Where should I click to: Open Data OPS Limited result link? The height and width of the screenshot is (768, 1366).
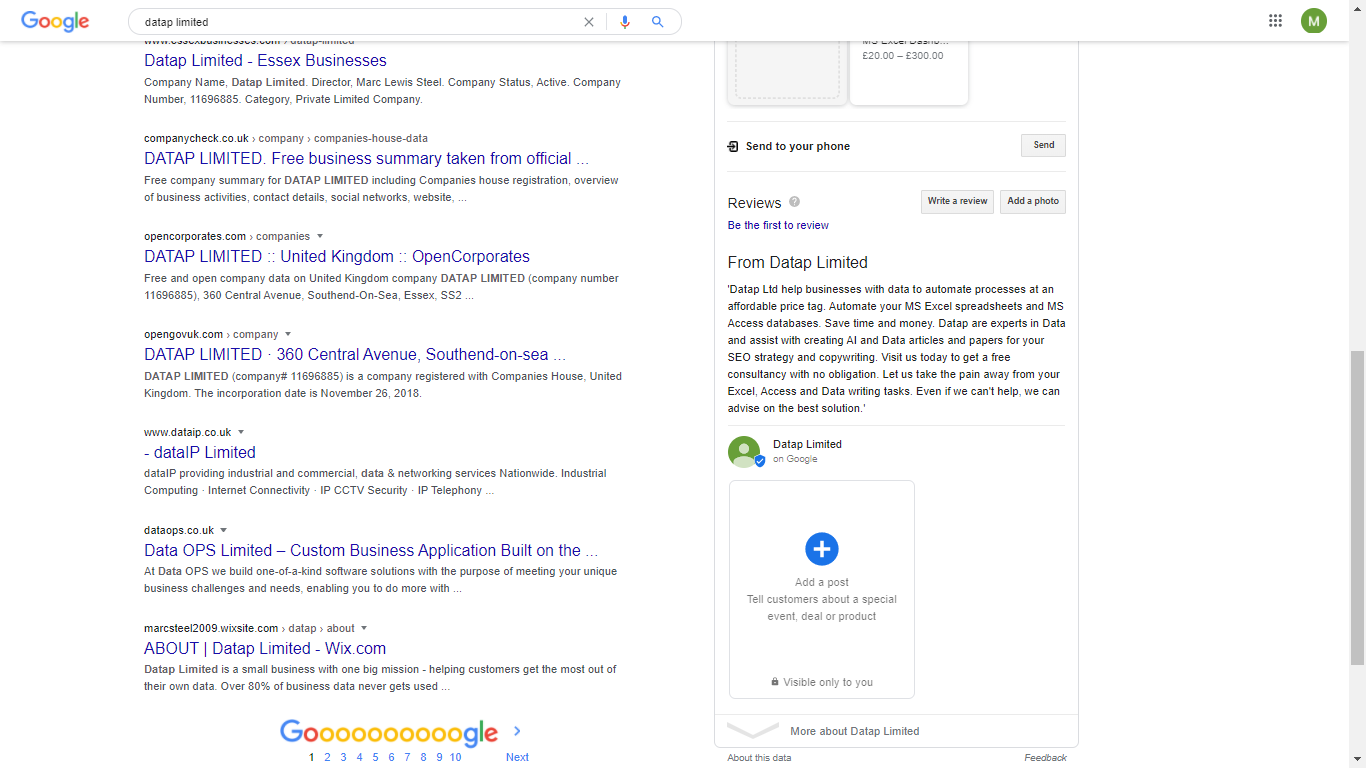point(371,550)
